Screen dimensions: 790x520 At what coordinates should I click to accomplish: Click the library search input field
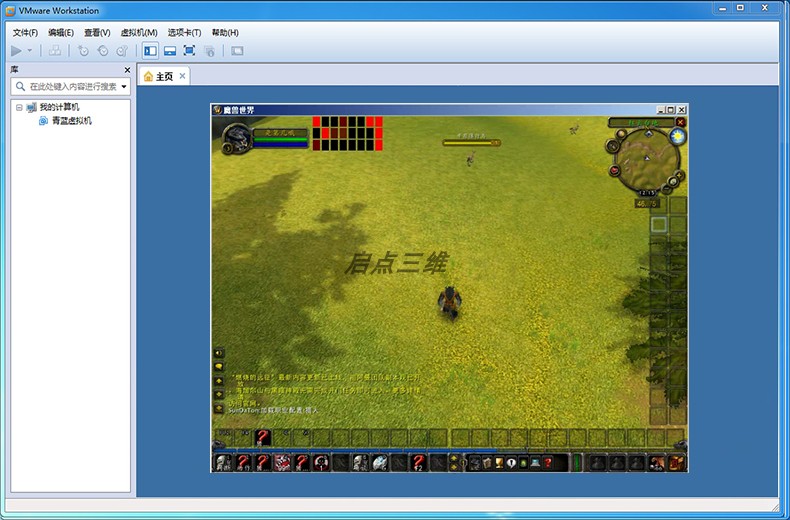point(70,87)
